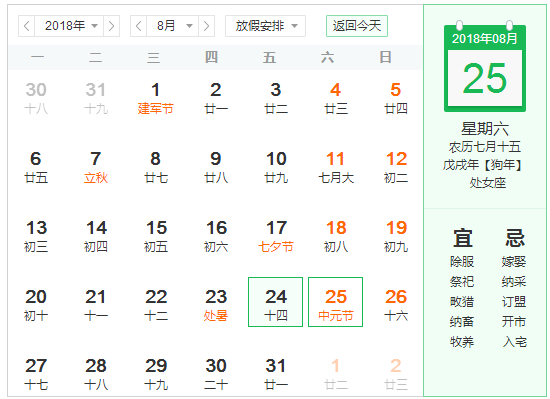Select August 31 廿一
This screenshot has height=399, width=550.
pyautogui.click(x=276, y=374)
